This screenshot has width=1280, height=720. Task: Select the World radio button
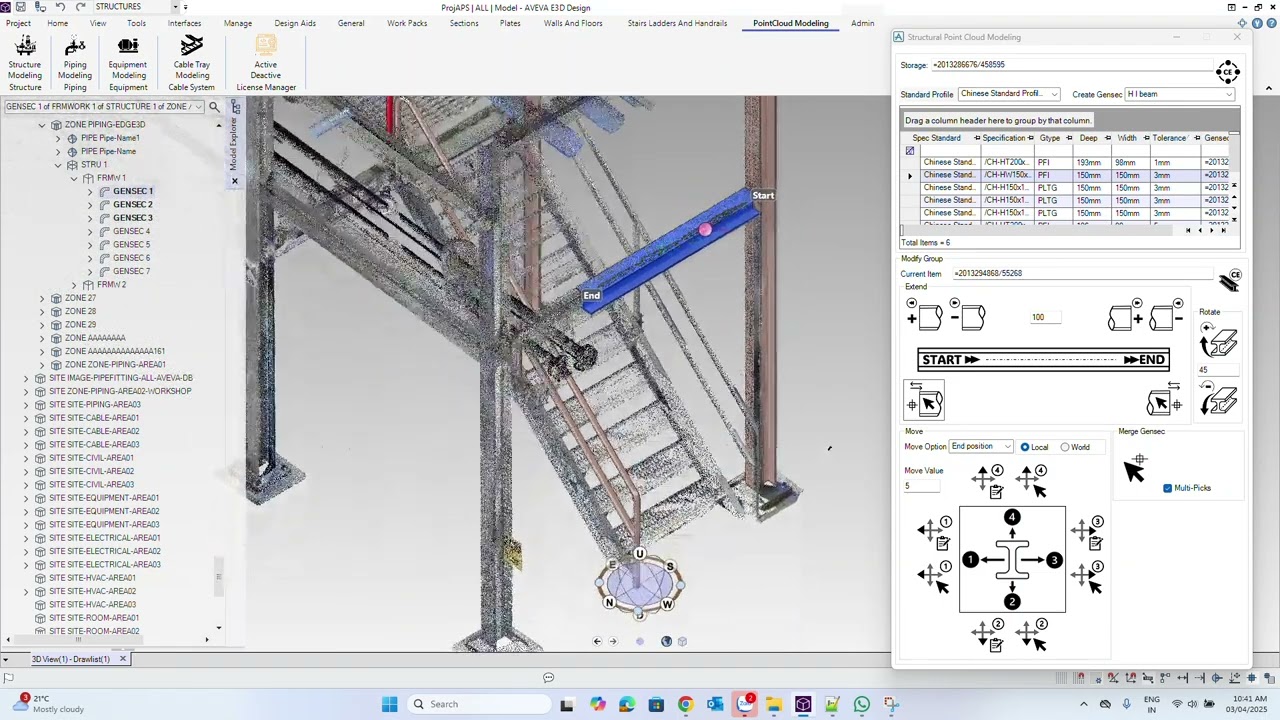pos(1065,447)
